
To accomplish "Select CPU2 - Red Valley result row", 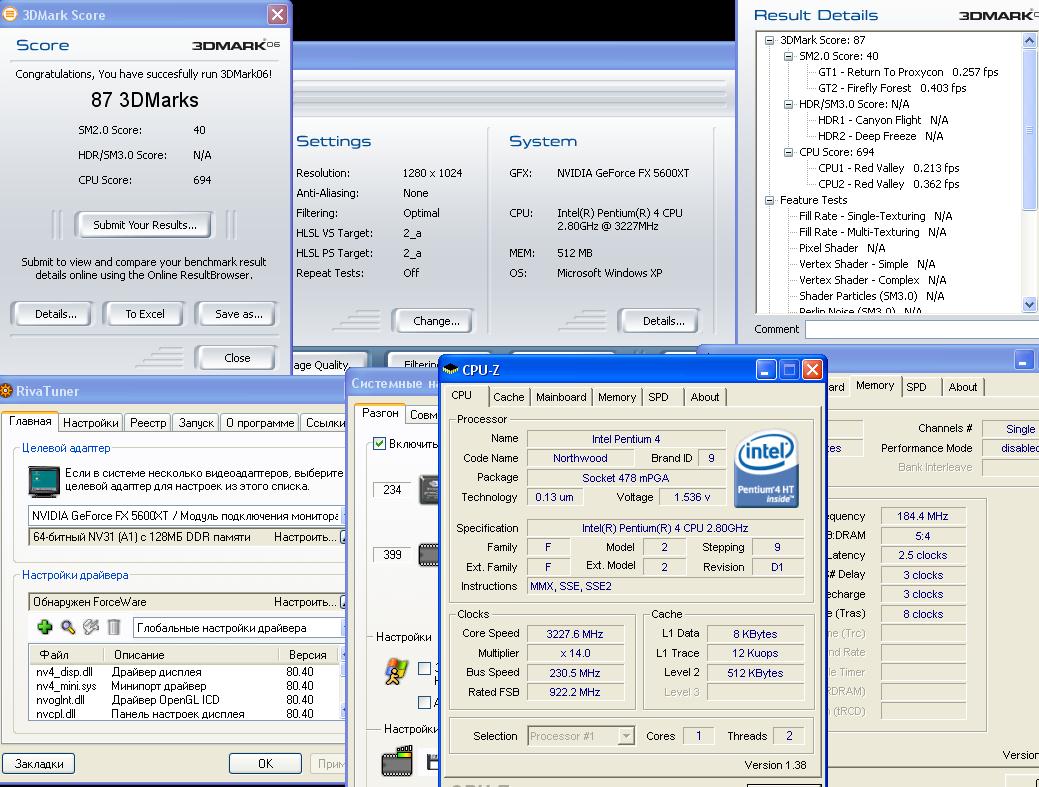I will [889, 184].
